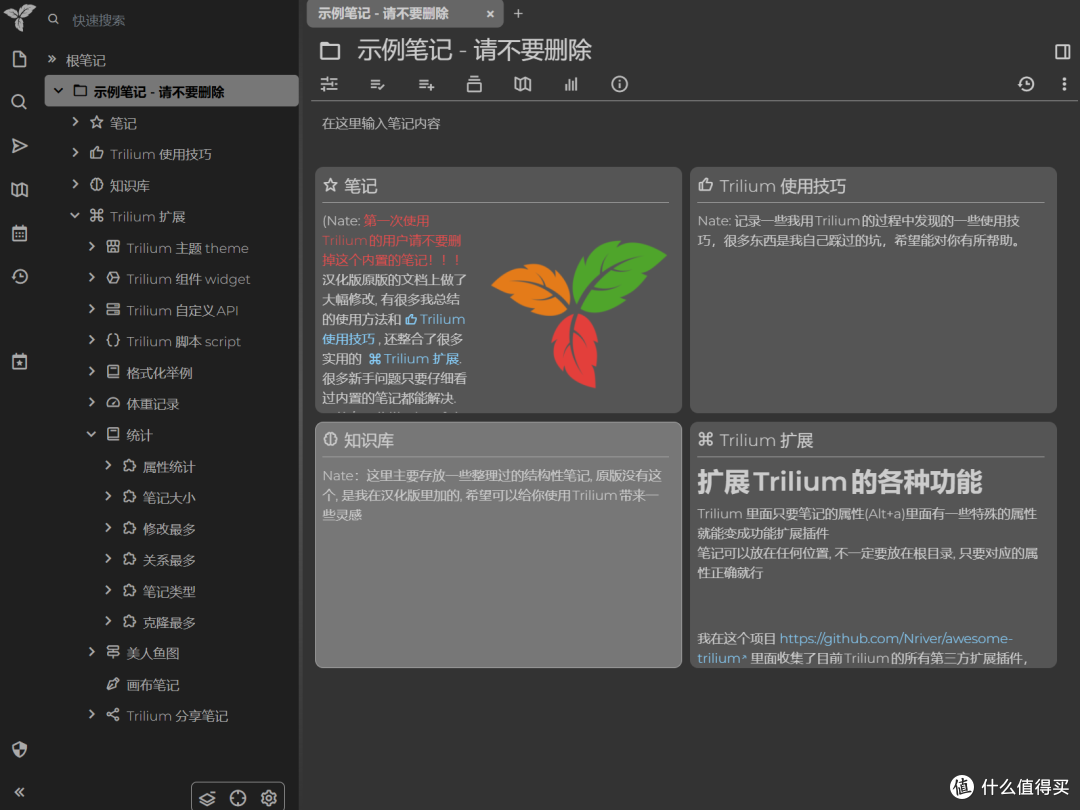Collapse the sidebar with the double-chevron icon
Screen dimensions: 1080x810
pyautogui.click(x=19, y=792)
